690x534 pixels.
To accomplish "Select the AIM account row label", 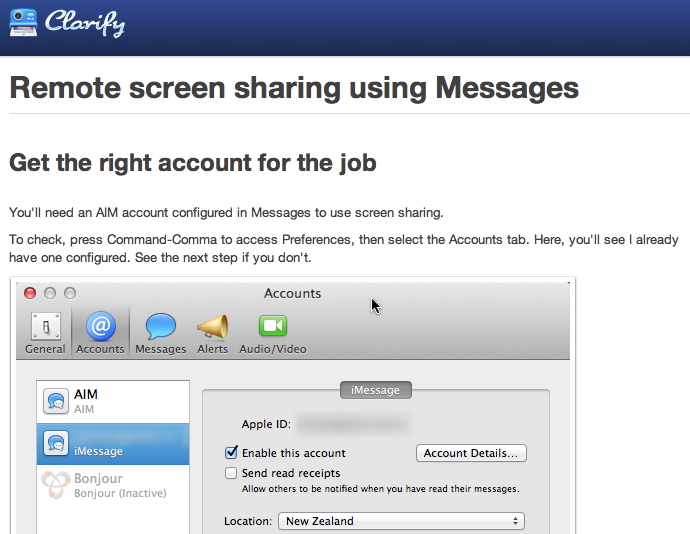I will 87,395.
